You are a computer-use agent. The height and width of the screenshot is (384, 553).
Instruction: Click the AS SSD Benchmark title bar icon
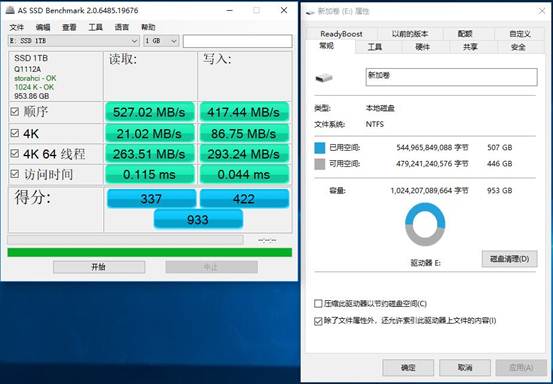(x=11, y=10)
